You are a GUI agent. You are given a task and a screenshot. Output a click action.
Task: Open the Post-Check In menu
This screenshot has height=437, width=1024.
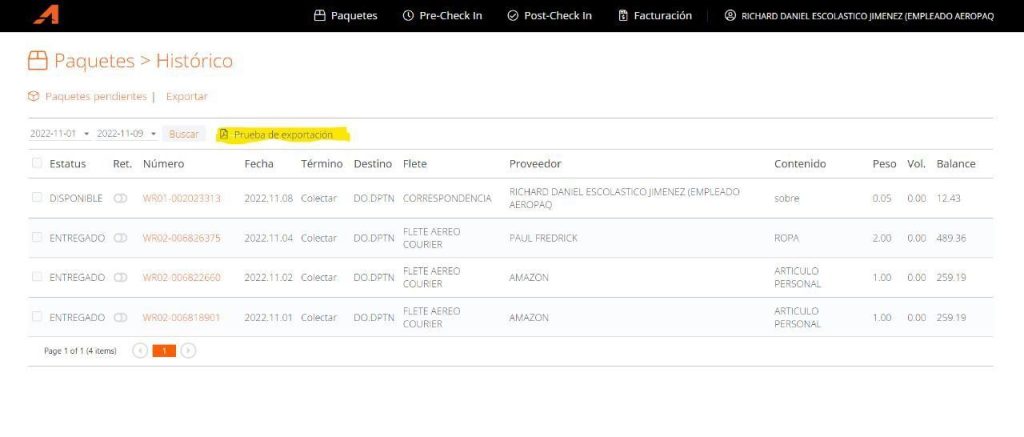tap(549, 16)
